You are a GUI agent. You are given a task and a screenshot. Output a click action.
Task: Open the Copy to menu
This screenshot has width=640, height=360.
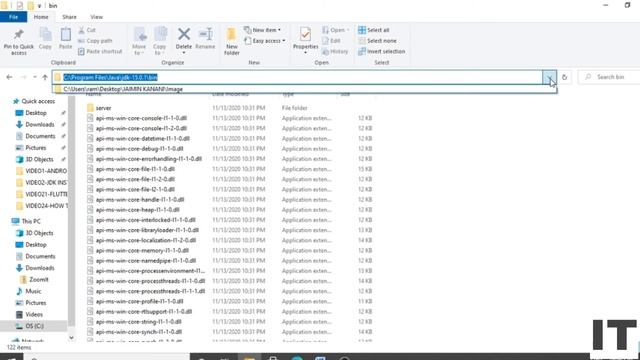tap(160, 41)
